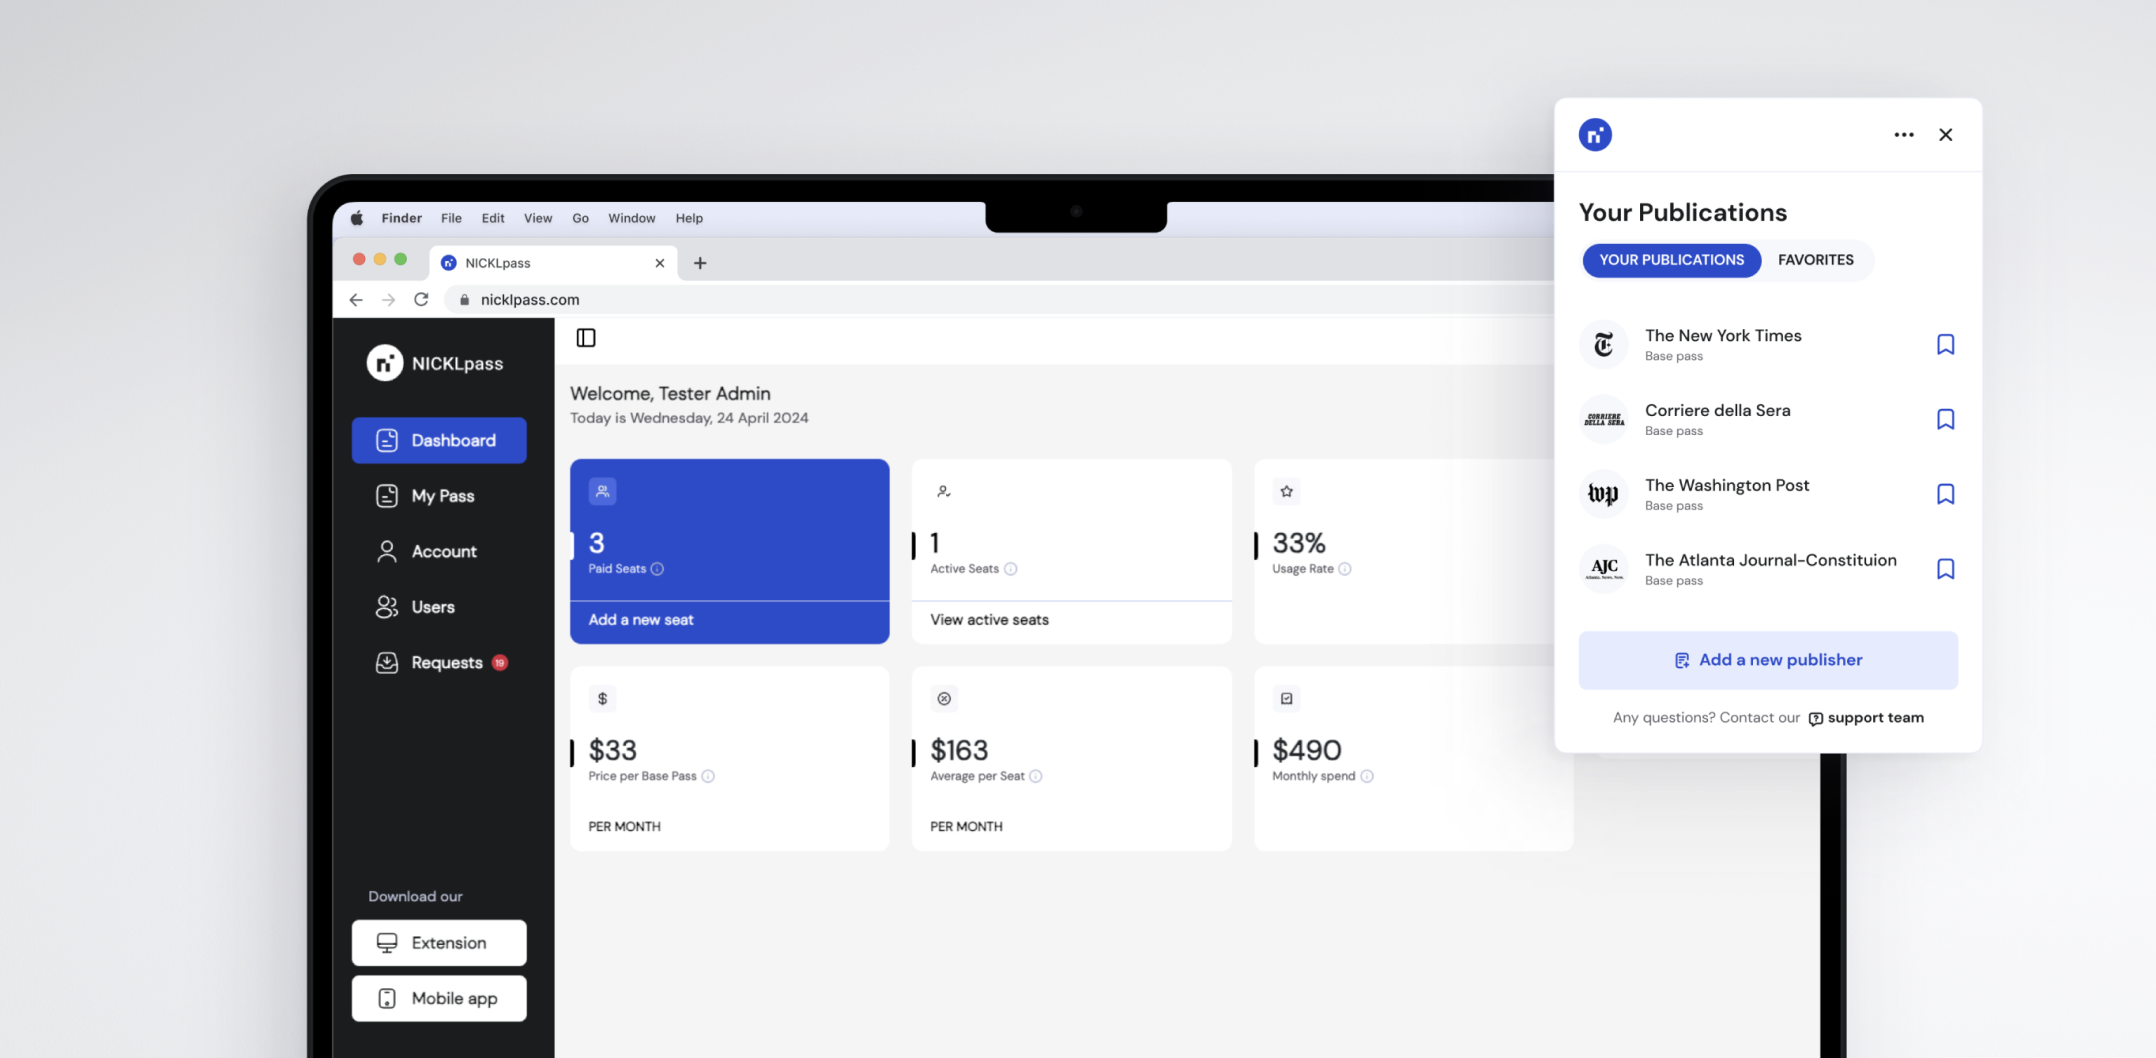Click the icon on Average per Seat card

coord(944,699)
